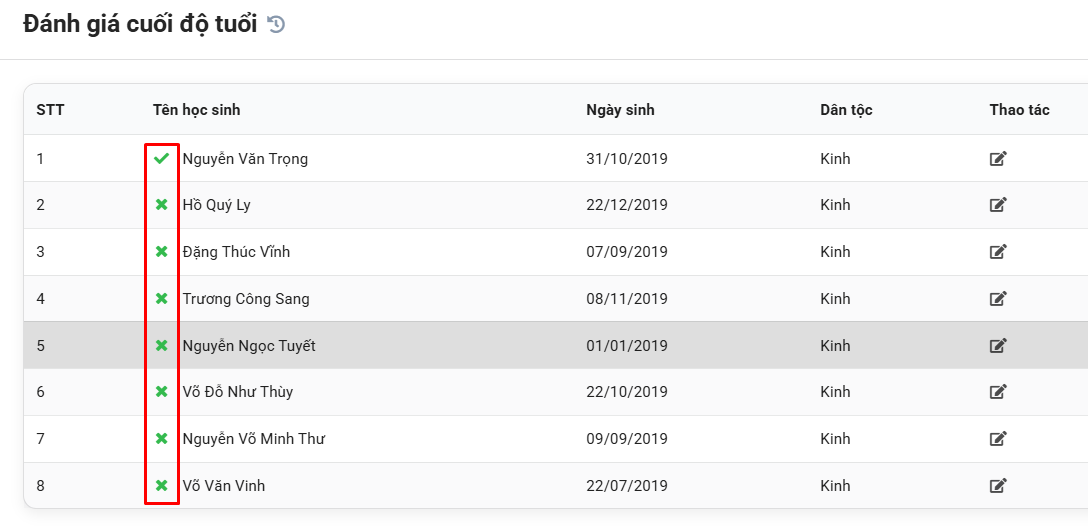This screenshot has height=530, width=1088.
Task: Select the birthdate 22/10/2019 cell
Action: coord(627,392)
